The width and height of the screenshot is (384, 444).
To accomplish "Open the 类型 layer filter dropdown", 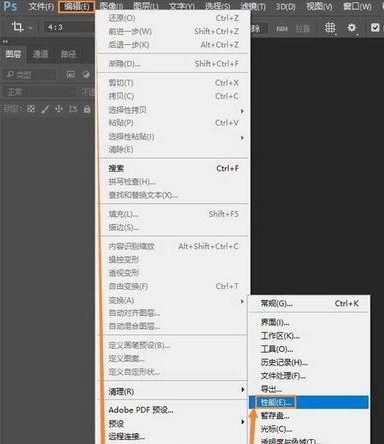I will click(30, 75).
